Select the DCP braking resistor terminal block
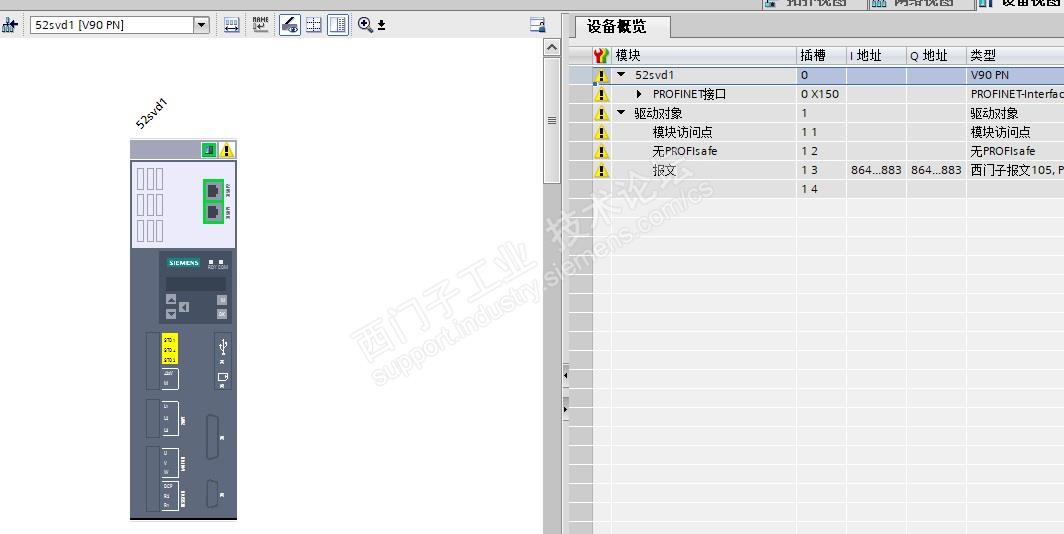 (170, 495)
